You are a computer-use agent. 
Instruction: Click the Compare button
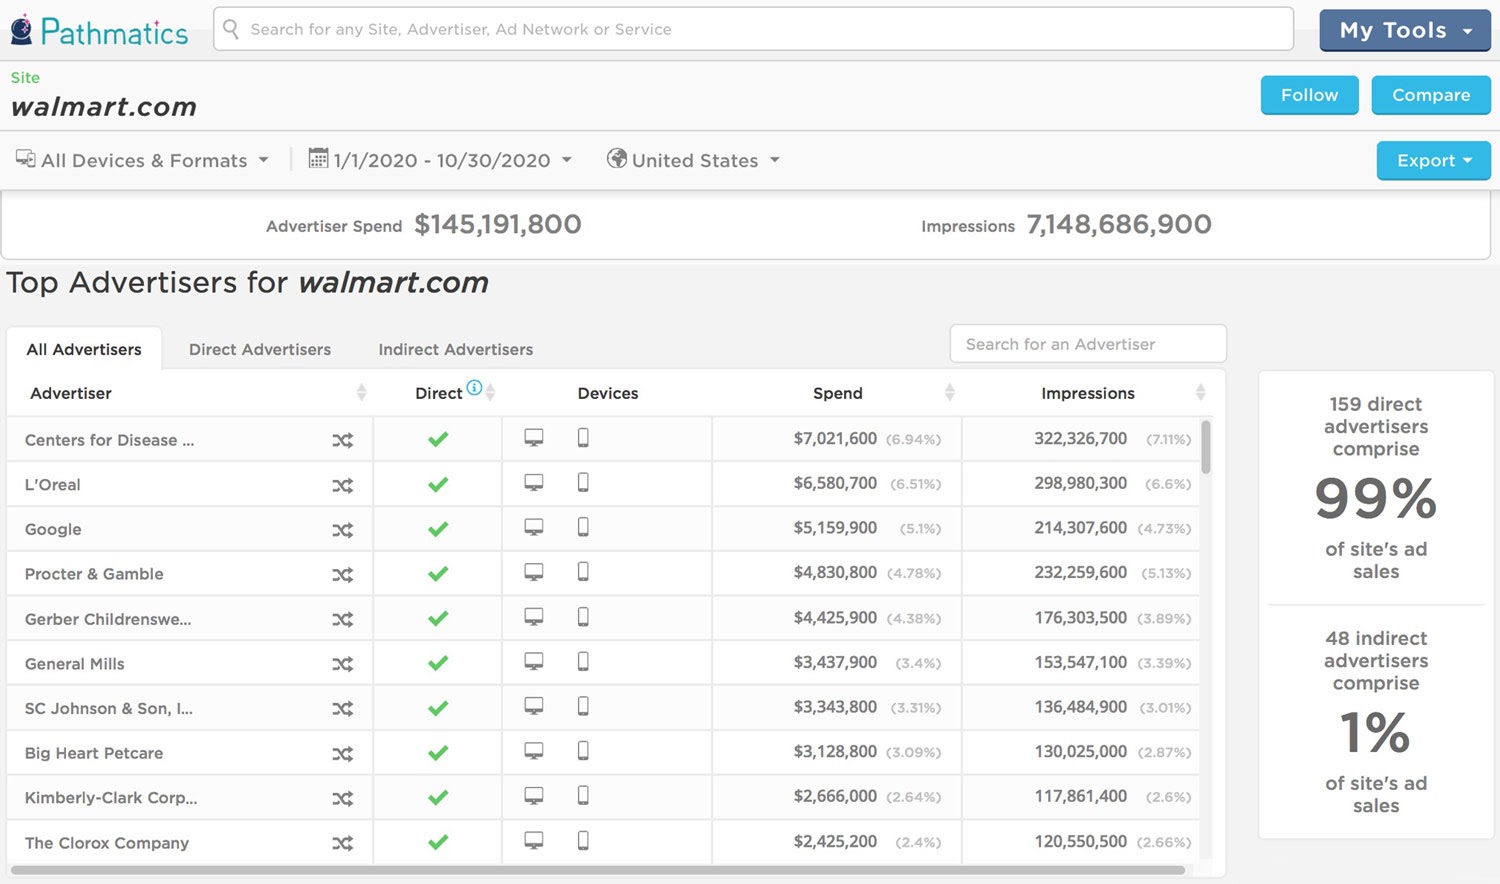point(1431,95)
